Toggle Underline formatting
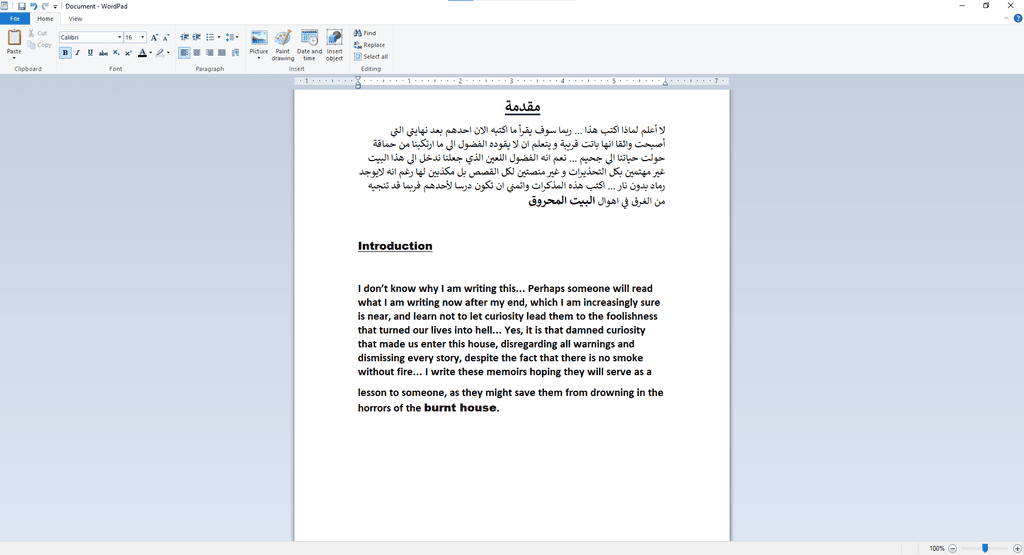This screenshot has width=1024, height=555. pos(90,53)
